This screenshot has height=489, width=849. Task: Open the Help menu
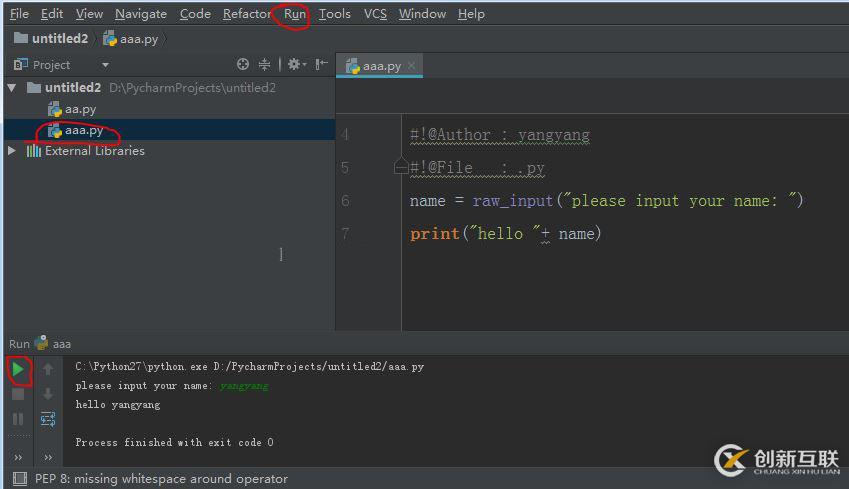point(471,14)
